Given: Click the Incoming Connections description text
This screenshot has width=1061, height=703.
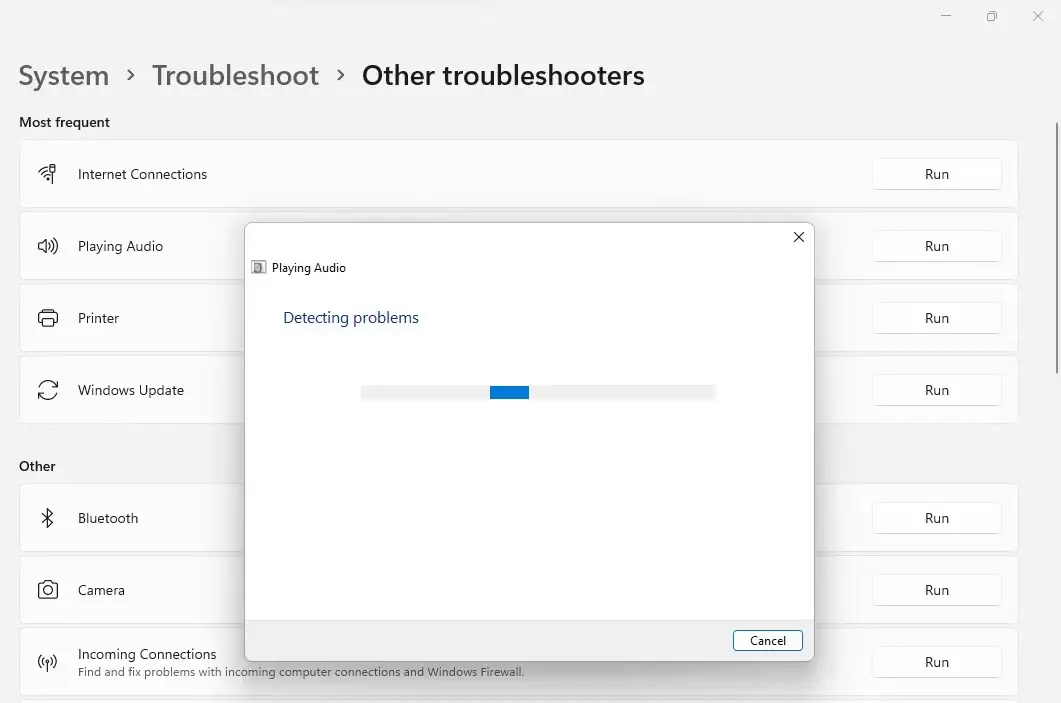Looking at the screenshot, I should click(x=300, y=672).
